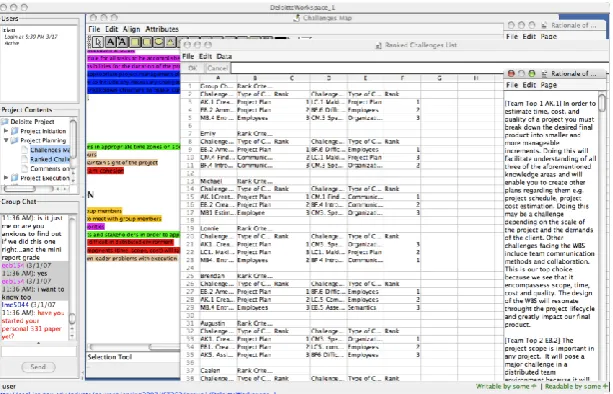Open File menu in Challenges Map window

tap(94, 29)
